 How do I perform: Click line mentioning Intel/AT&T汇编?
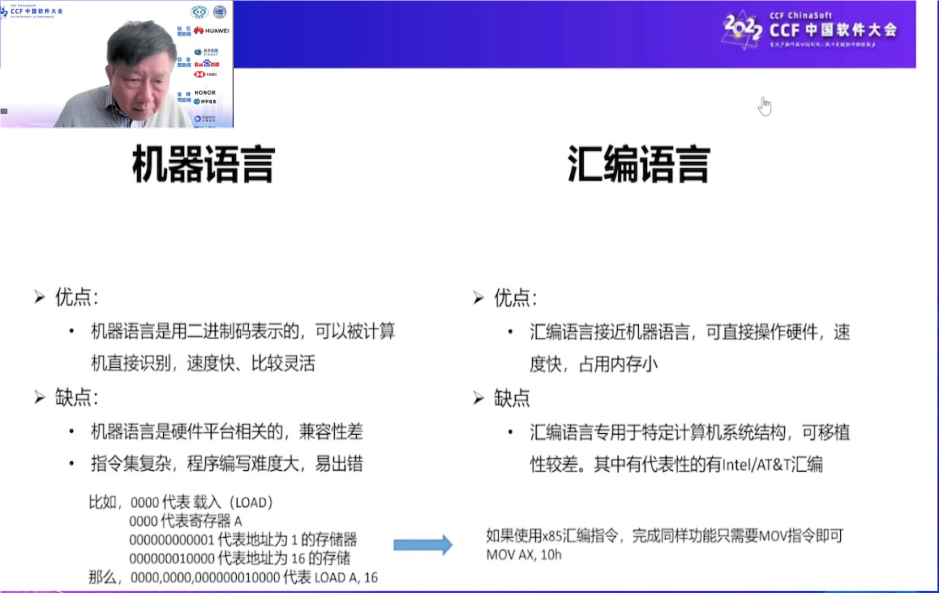coord(676,464)
